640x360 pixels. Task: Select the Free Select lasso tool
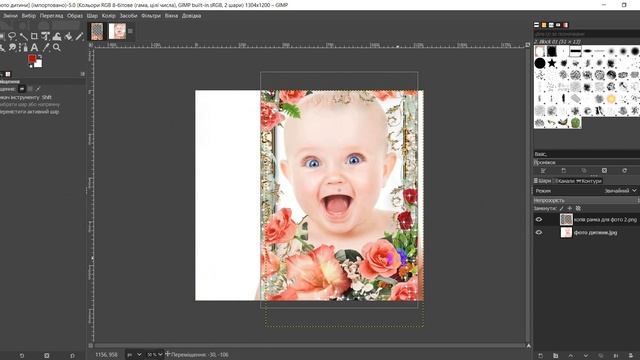coord(12,36)
